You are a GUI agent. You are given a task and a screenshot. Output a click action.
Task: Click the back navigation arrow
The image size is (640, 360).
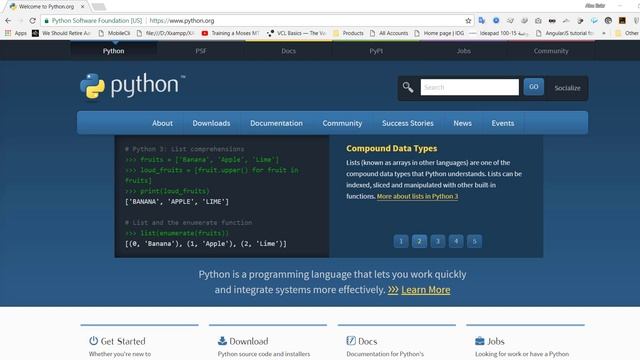[8, 20]
